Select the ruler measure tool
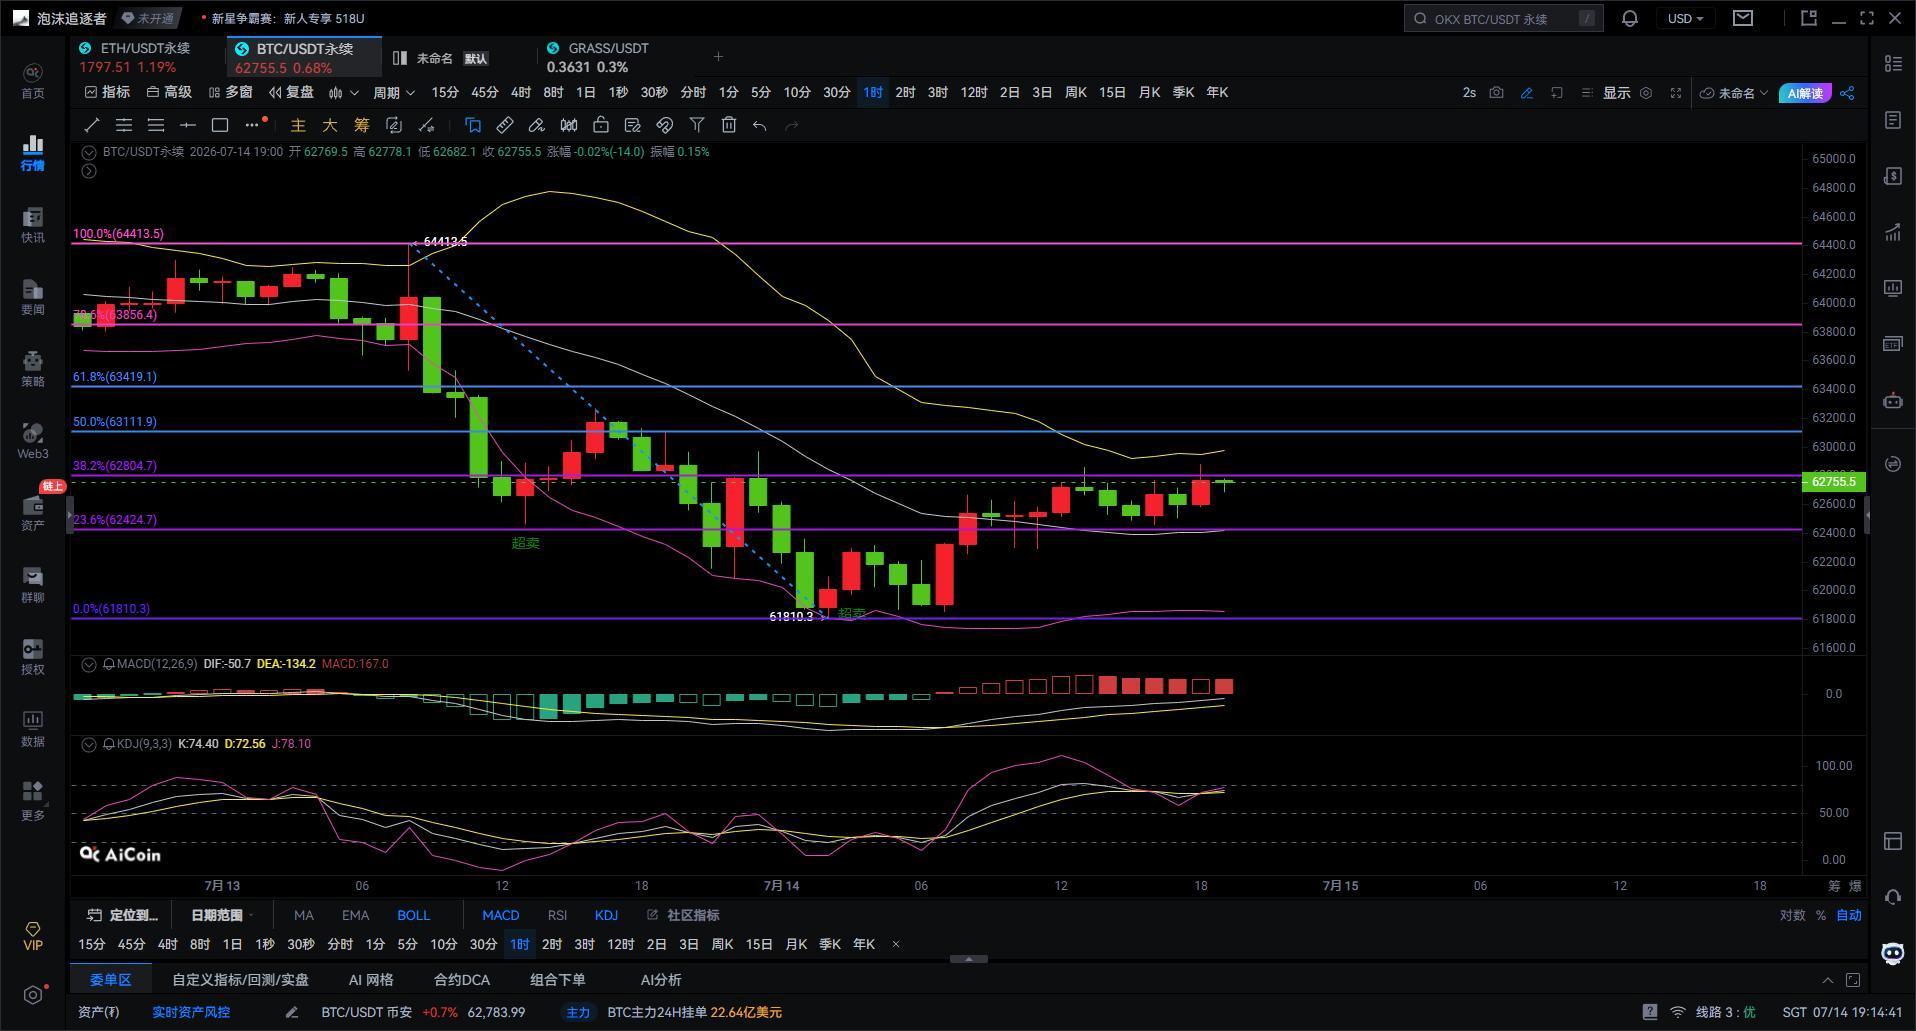 [x=505, y=125]
